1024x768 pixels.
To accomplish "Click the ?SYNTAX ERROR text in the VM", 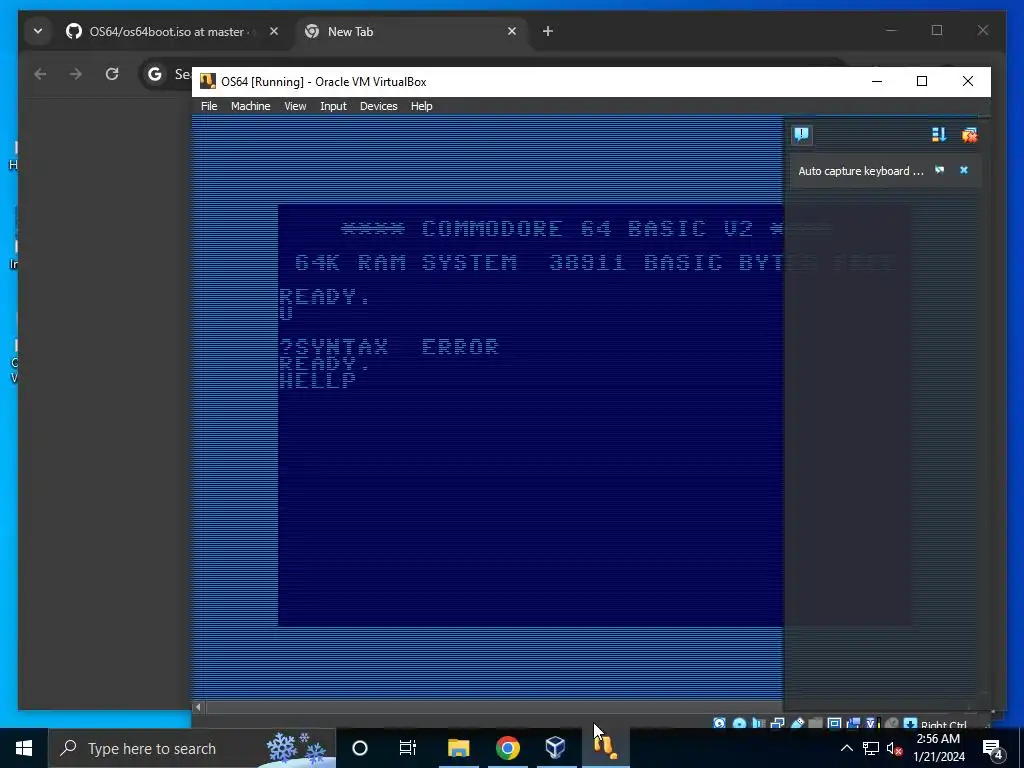I will (x=389, y=346).
